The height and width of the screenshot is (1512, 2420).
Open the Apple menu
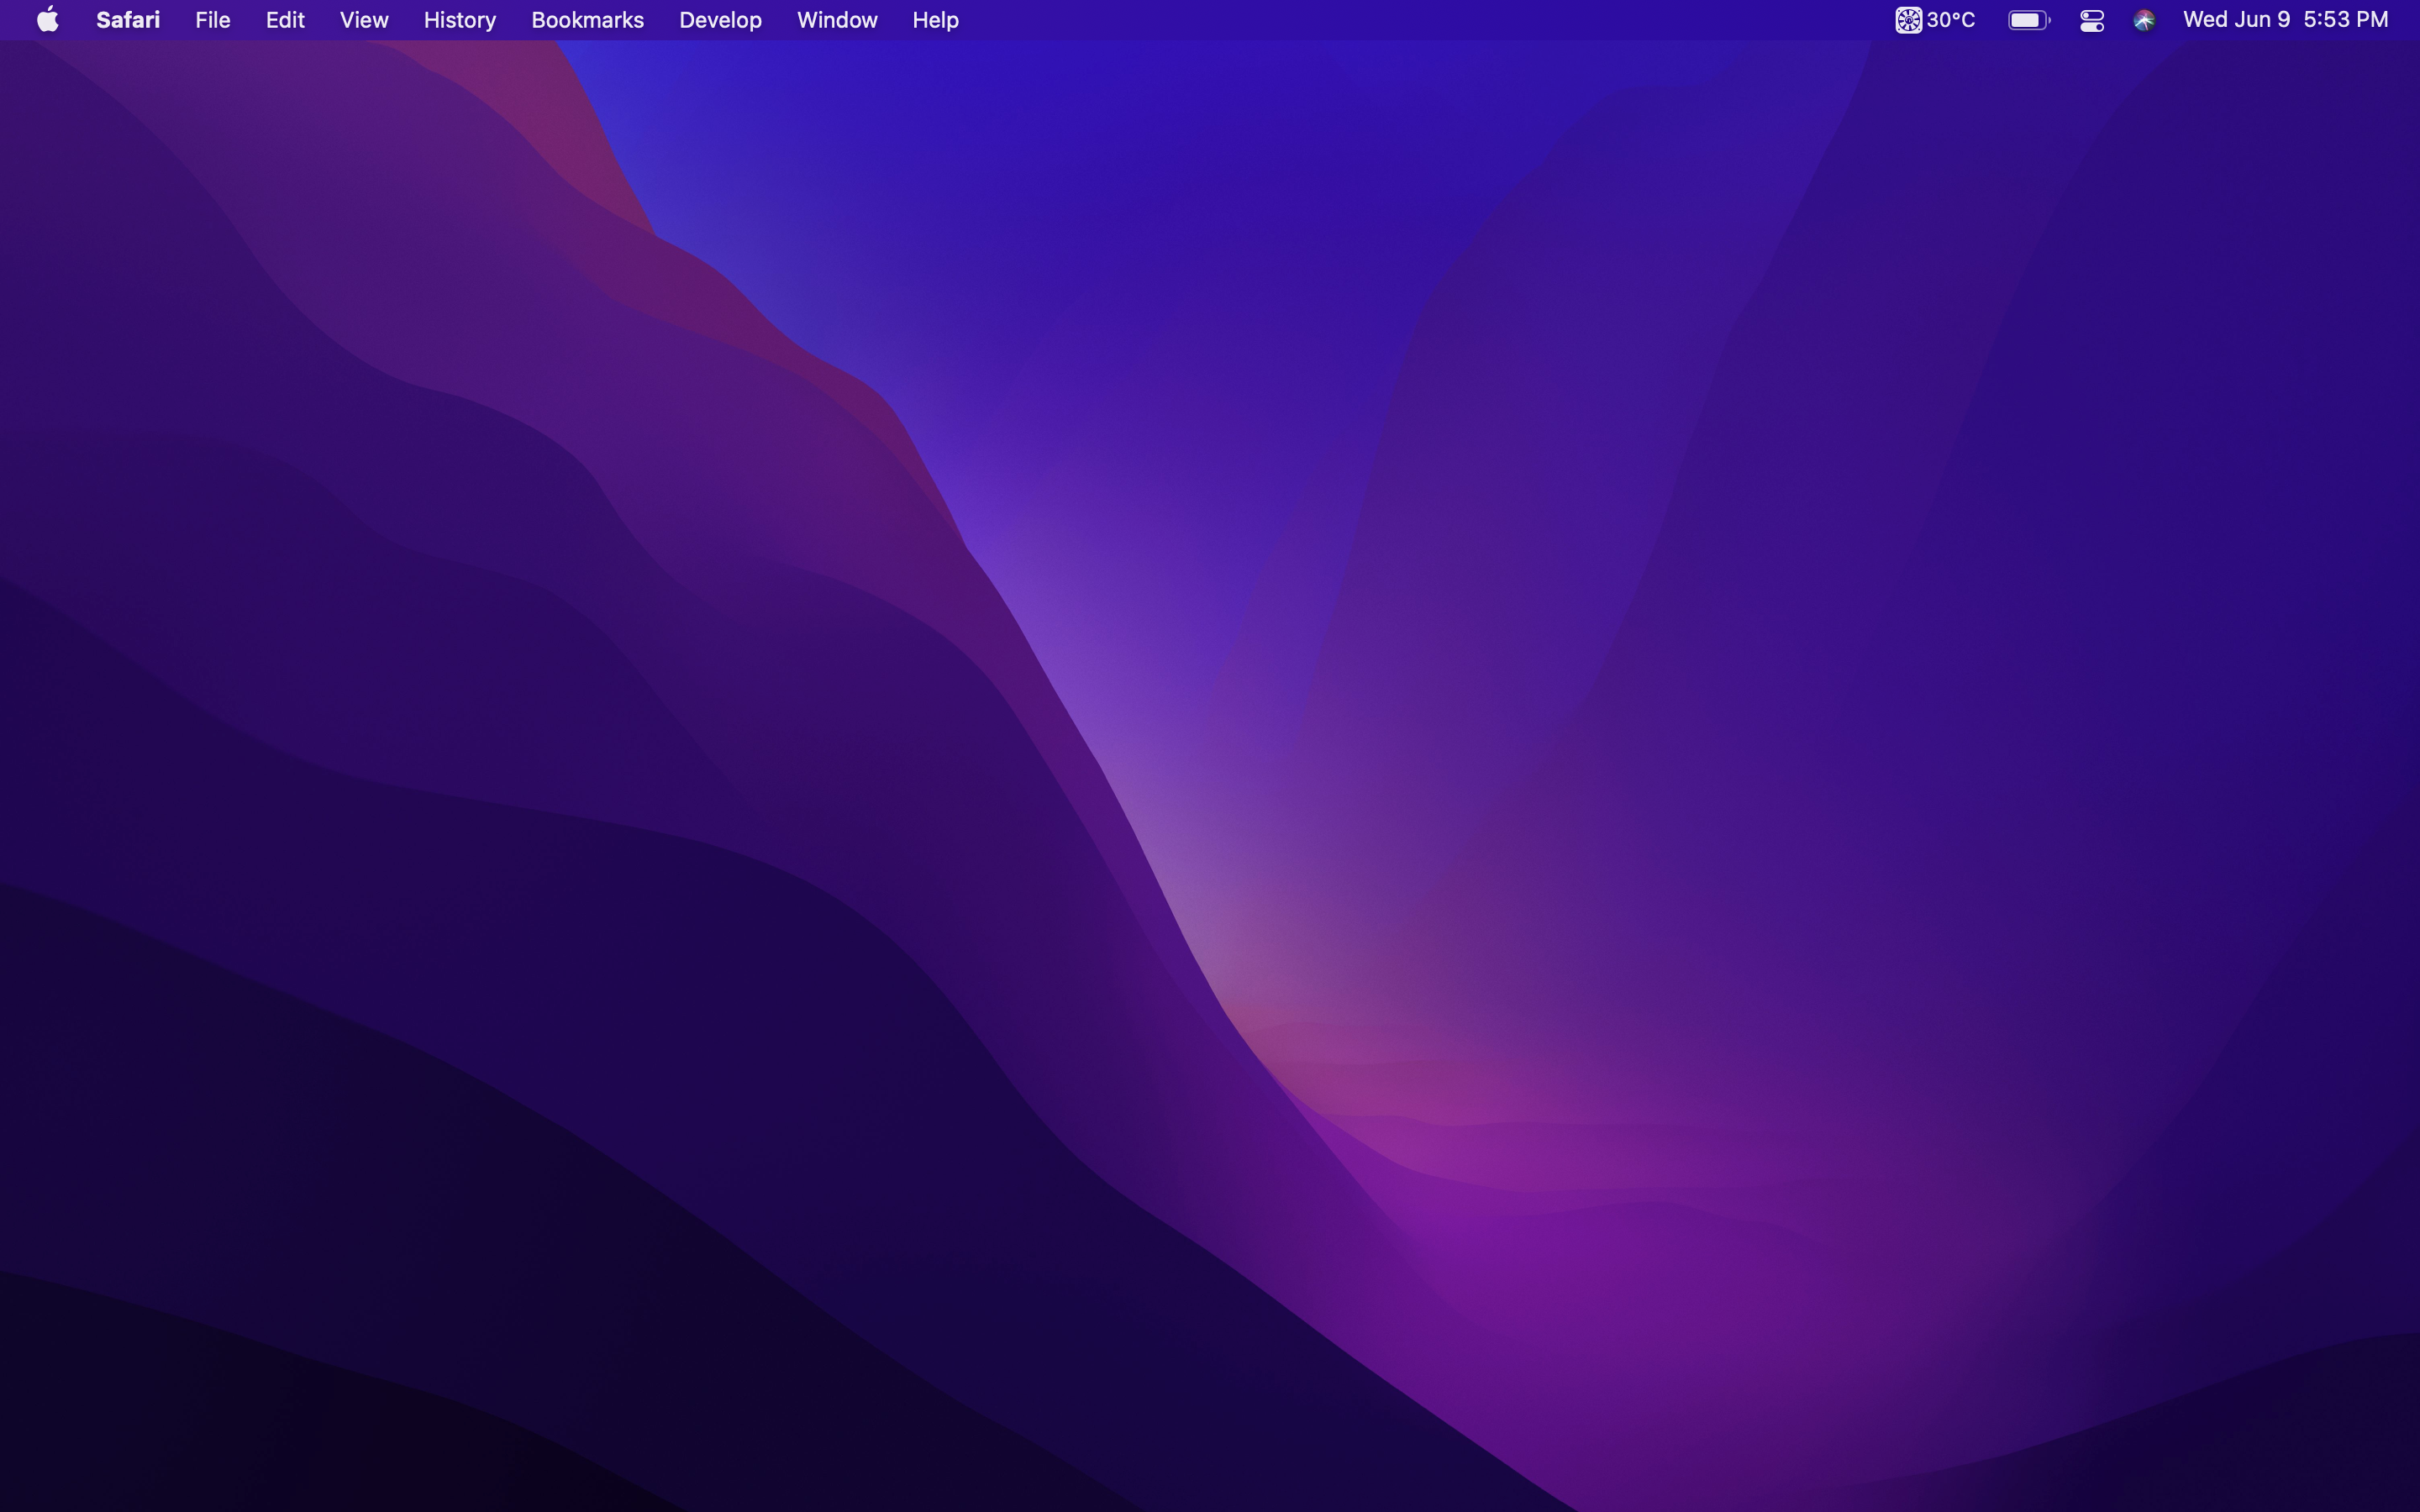point(48,20)
